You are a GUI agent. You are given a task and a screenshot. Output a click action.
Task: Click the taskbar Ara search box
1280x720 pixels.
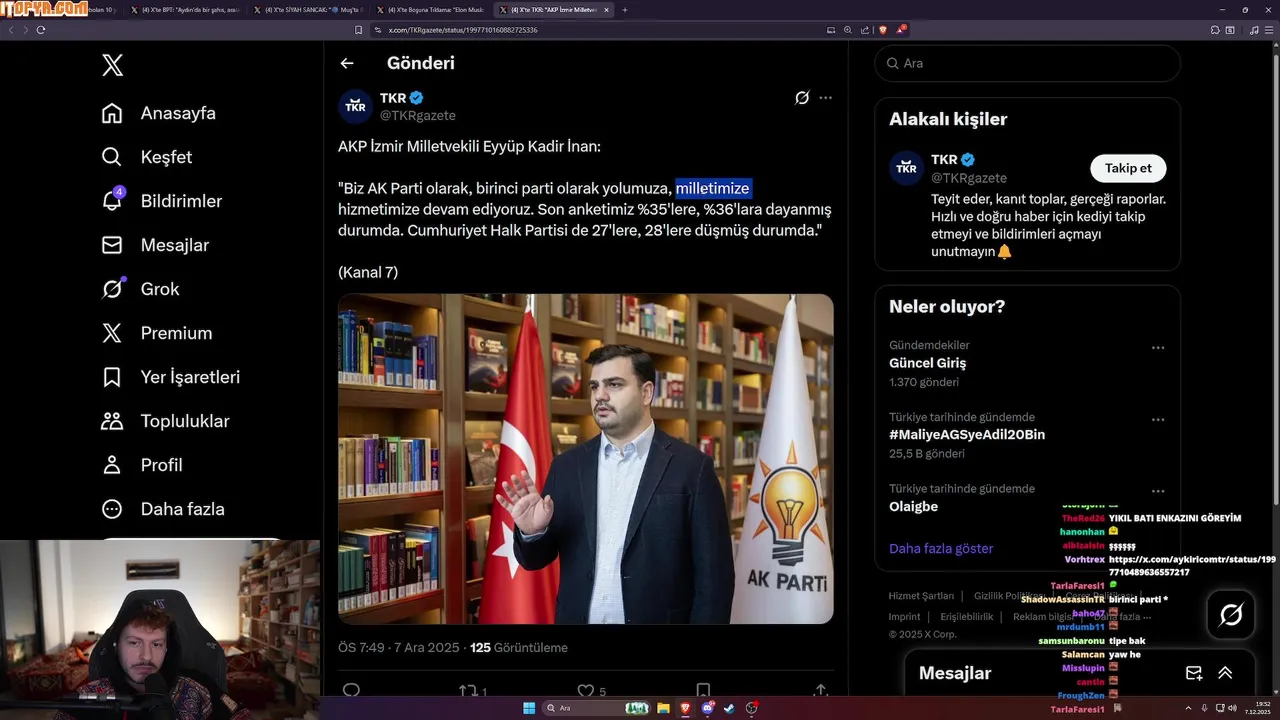[597, 708]
